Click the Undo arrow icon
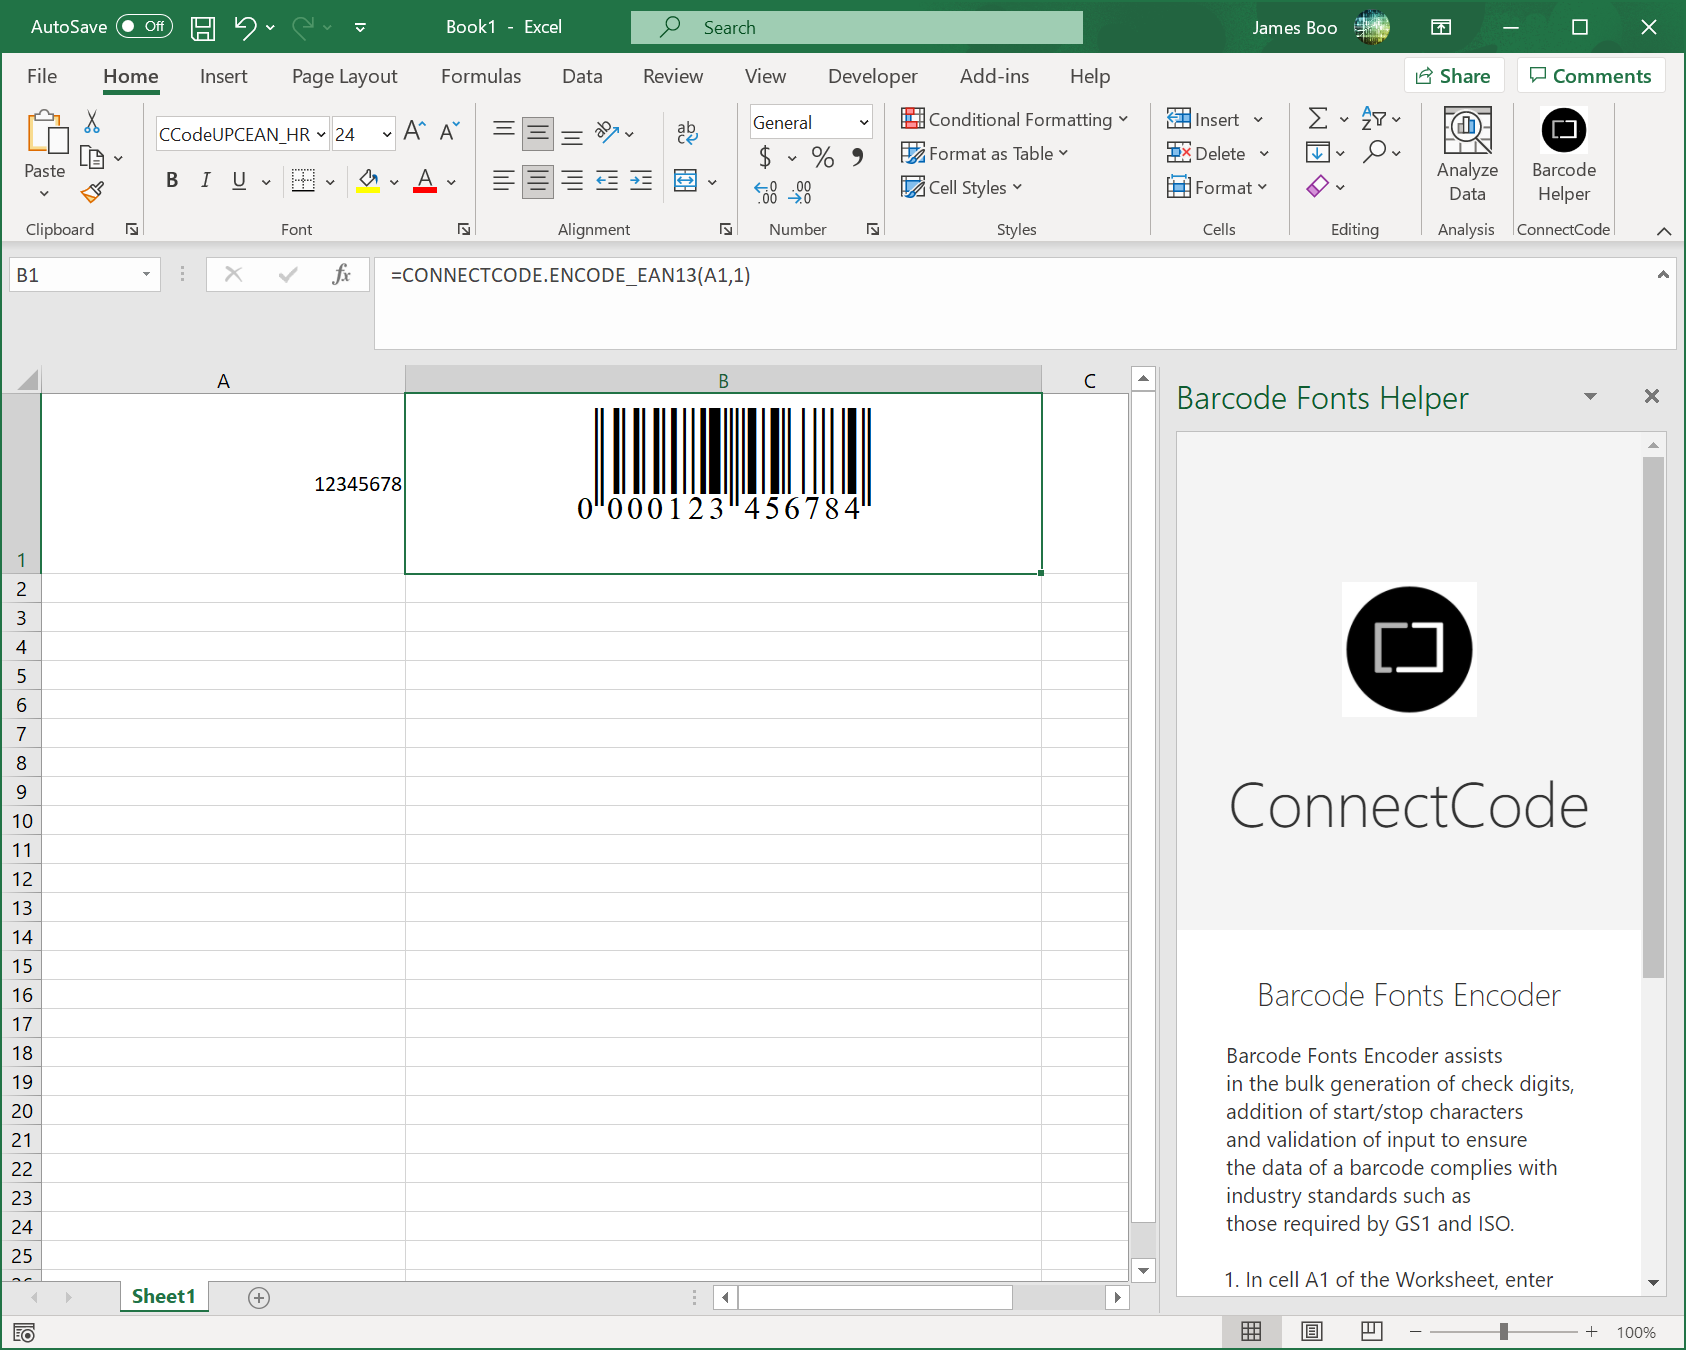This screenshot has width=1686, height=1350. (245, 27)
